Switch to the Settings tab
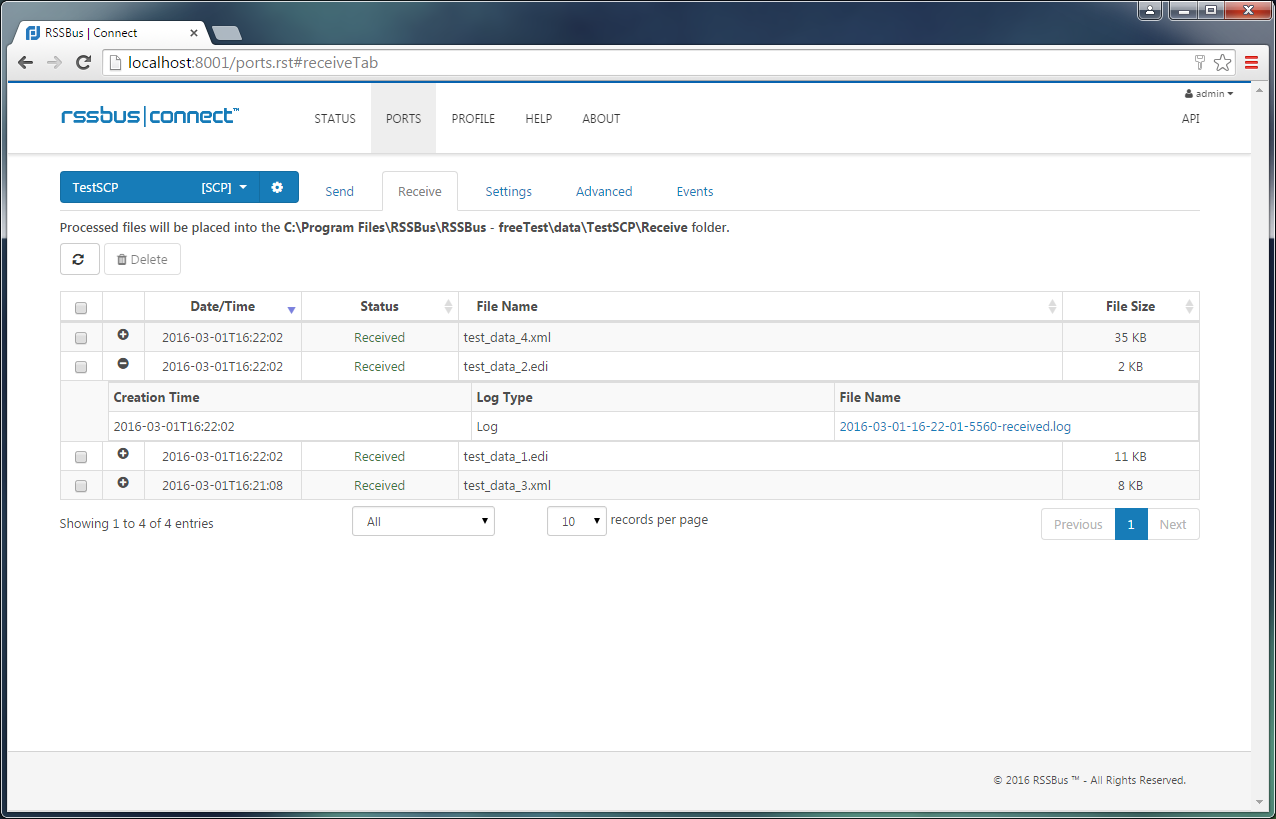1276x819 pixels. tap(508, 191)
